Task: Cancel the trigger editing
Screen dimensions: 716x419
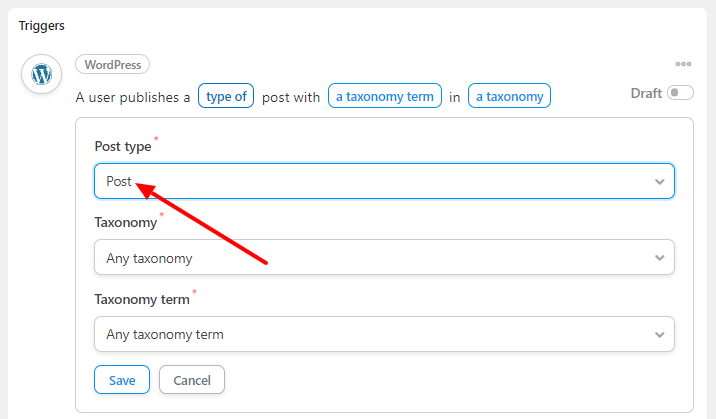Action: 192,380
